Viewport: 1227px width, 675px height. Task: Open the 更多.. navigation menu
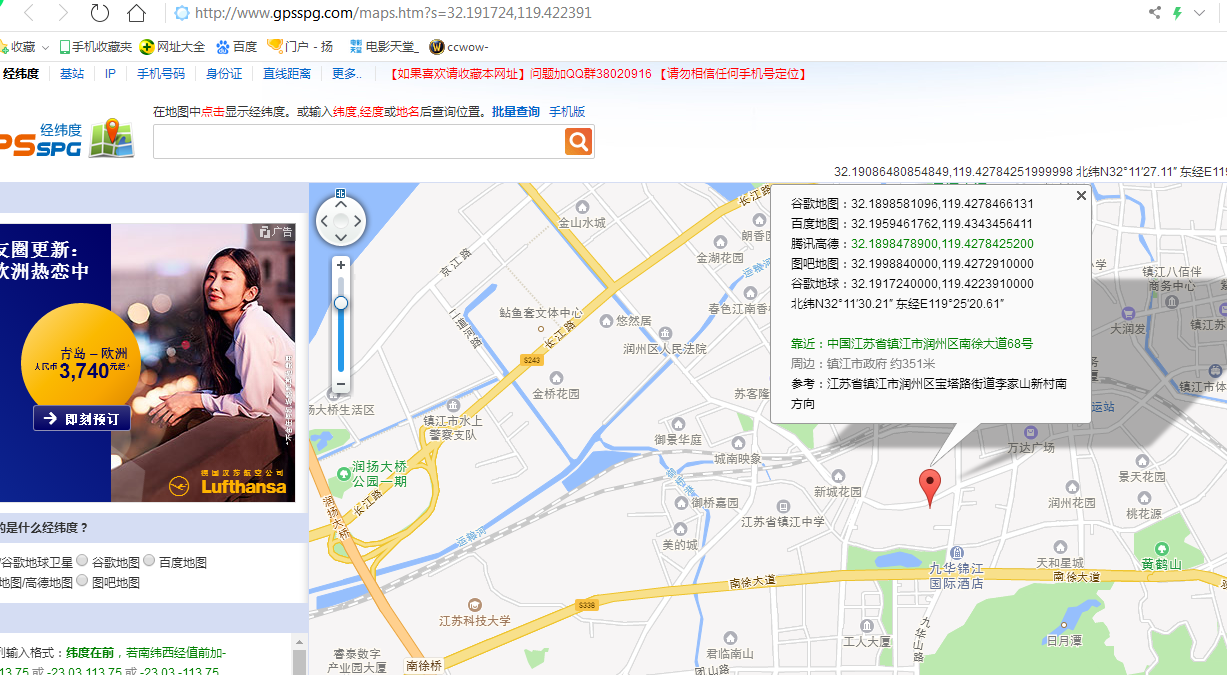[x=347, y=74]
